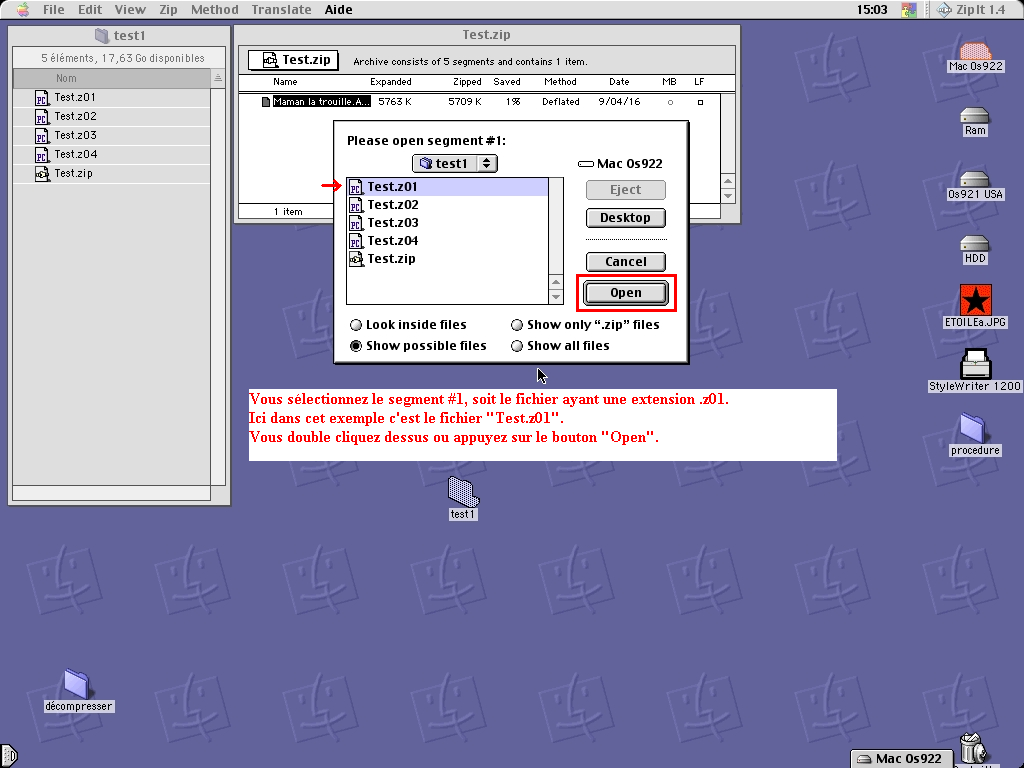Open the décompresser folder on desktop

[77, 684]
